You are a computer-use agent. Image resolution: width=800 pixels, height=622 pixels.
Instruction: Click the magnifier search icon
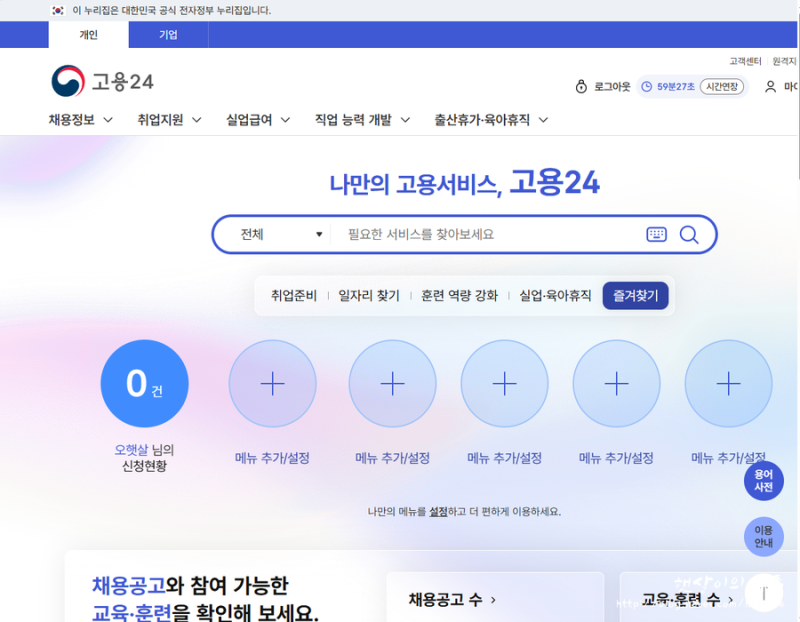pyautogui.click(x=689, y=235)
